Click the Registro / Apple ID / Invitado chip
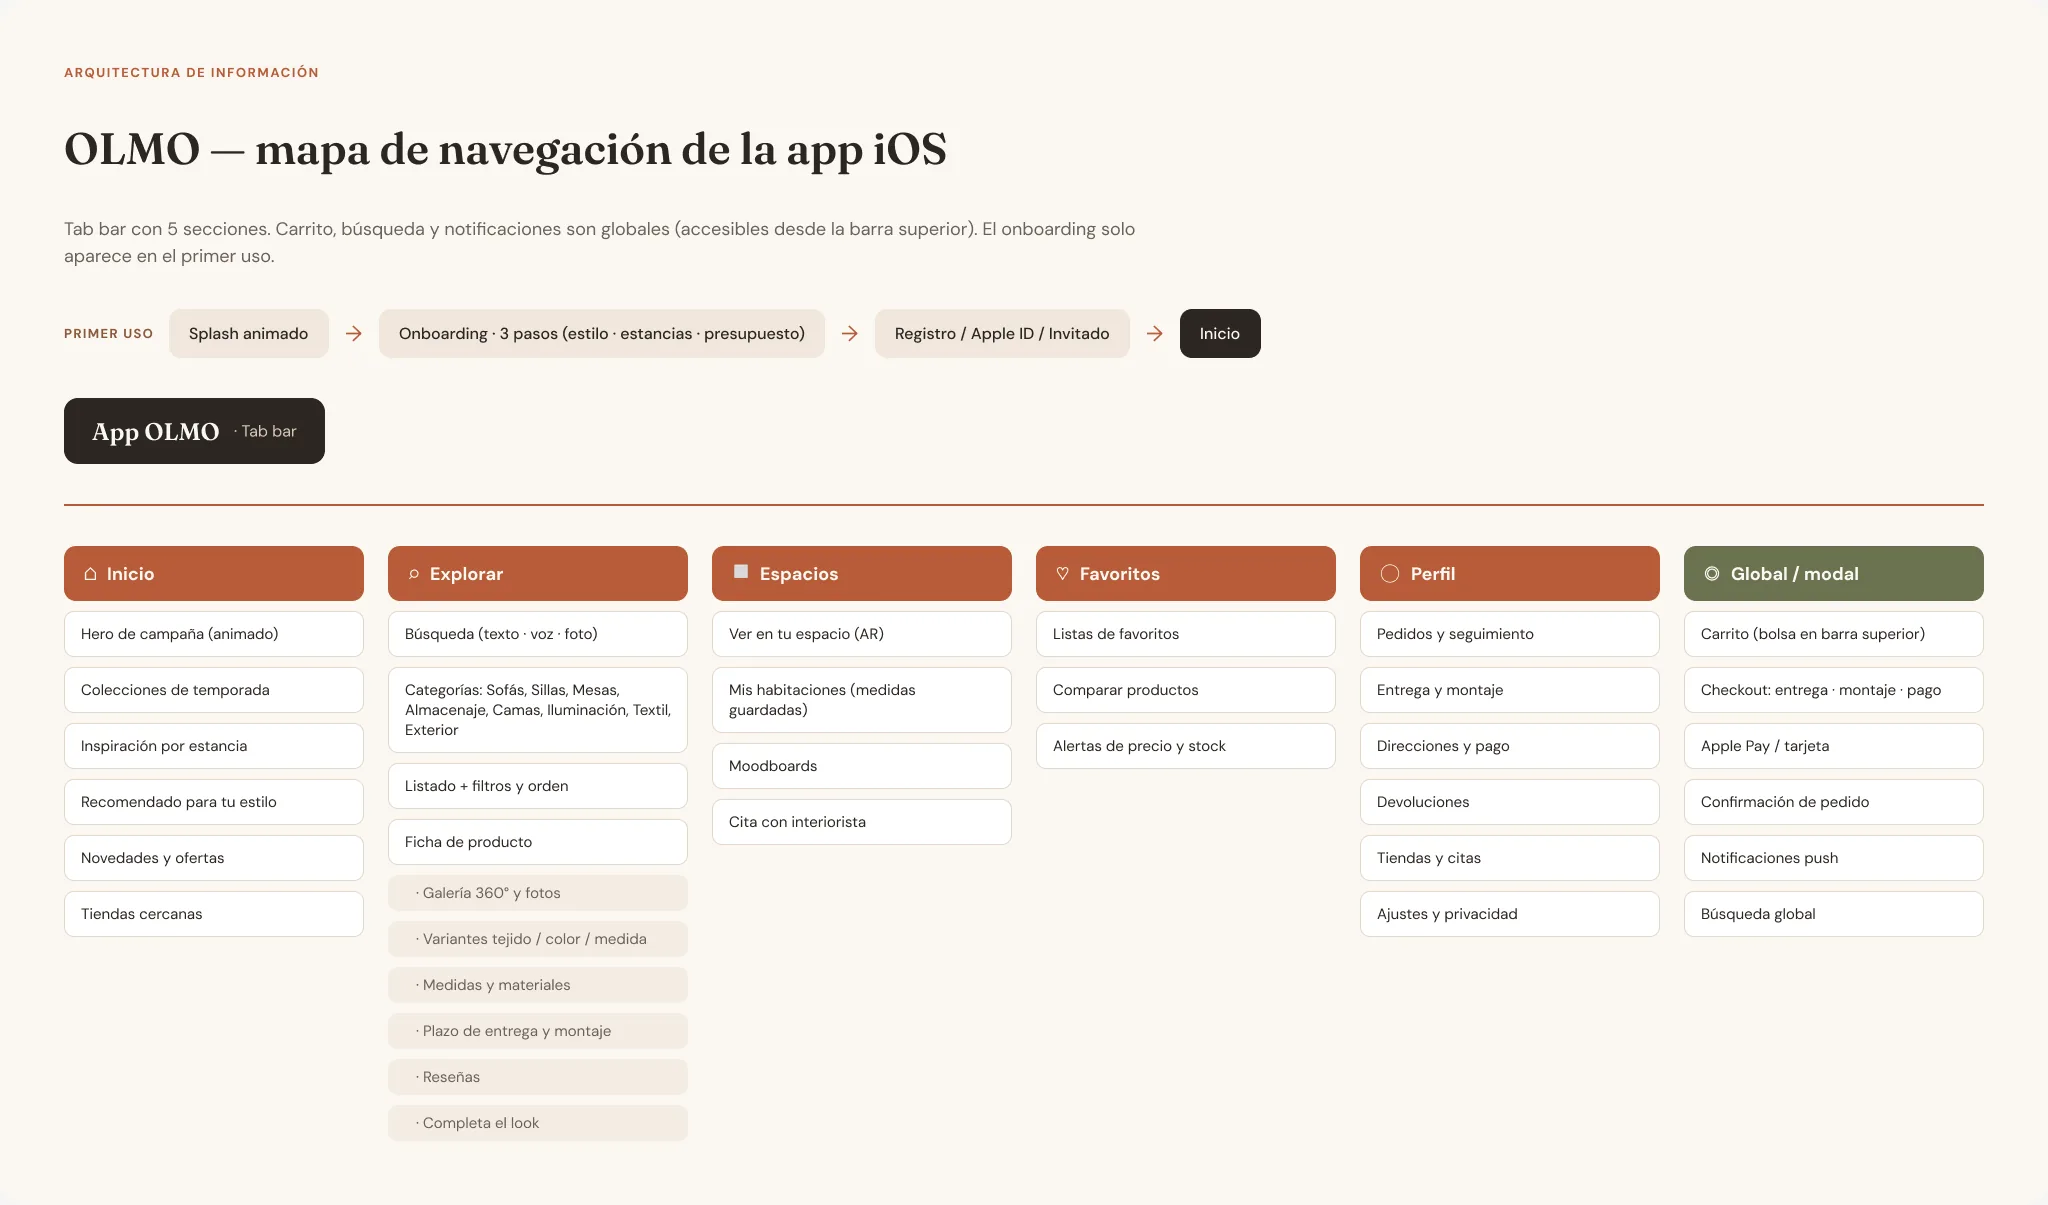 coord(1002,333)
